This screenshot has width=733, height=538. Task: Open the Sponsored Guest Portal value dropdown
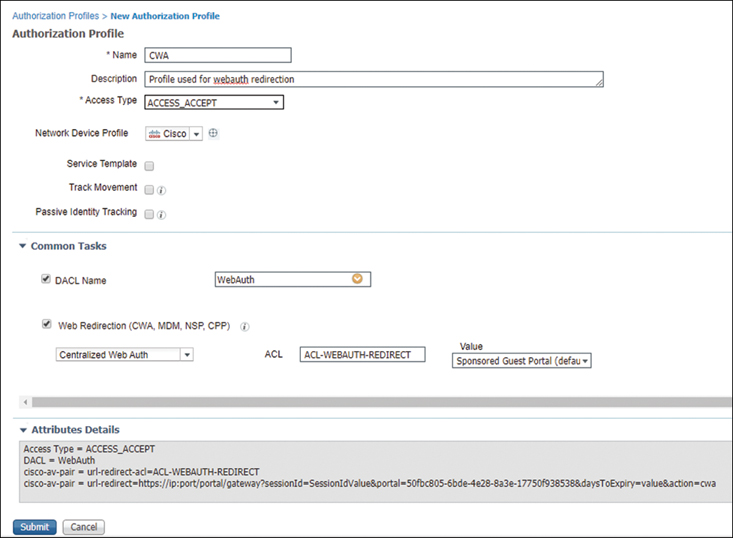[521, 361]
